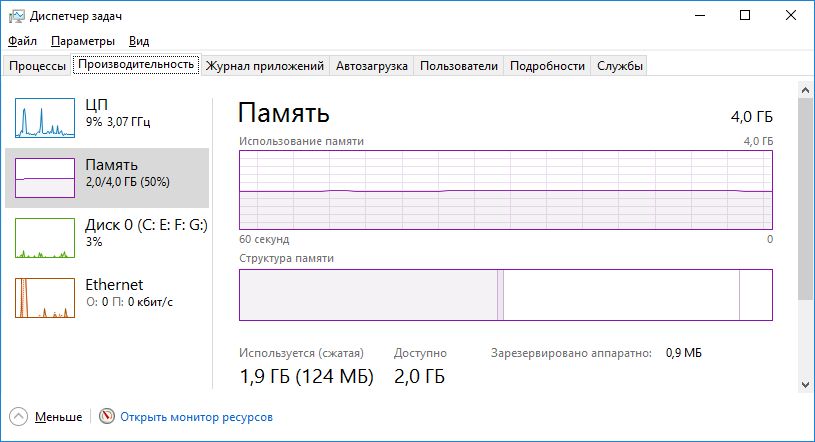Open the Параметры menu

click(x=83, y=41)
